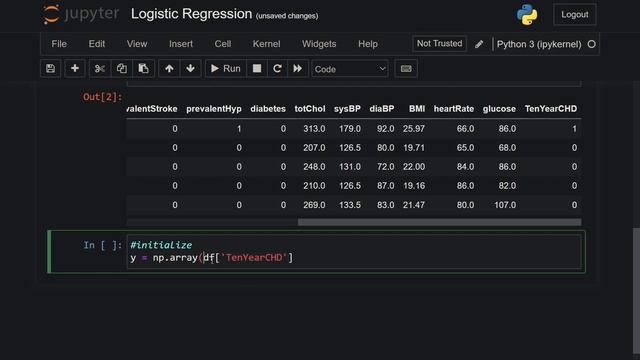This screenshot has height=360, width=640.
Task: Click the totChol value 313.0
Action: 314,129
